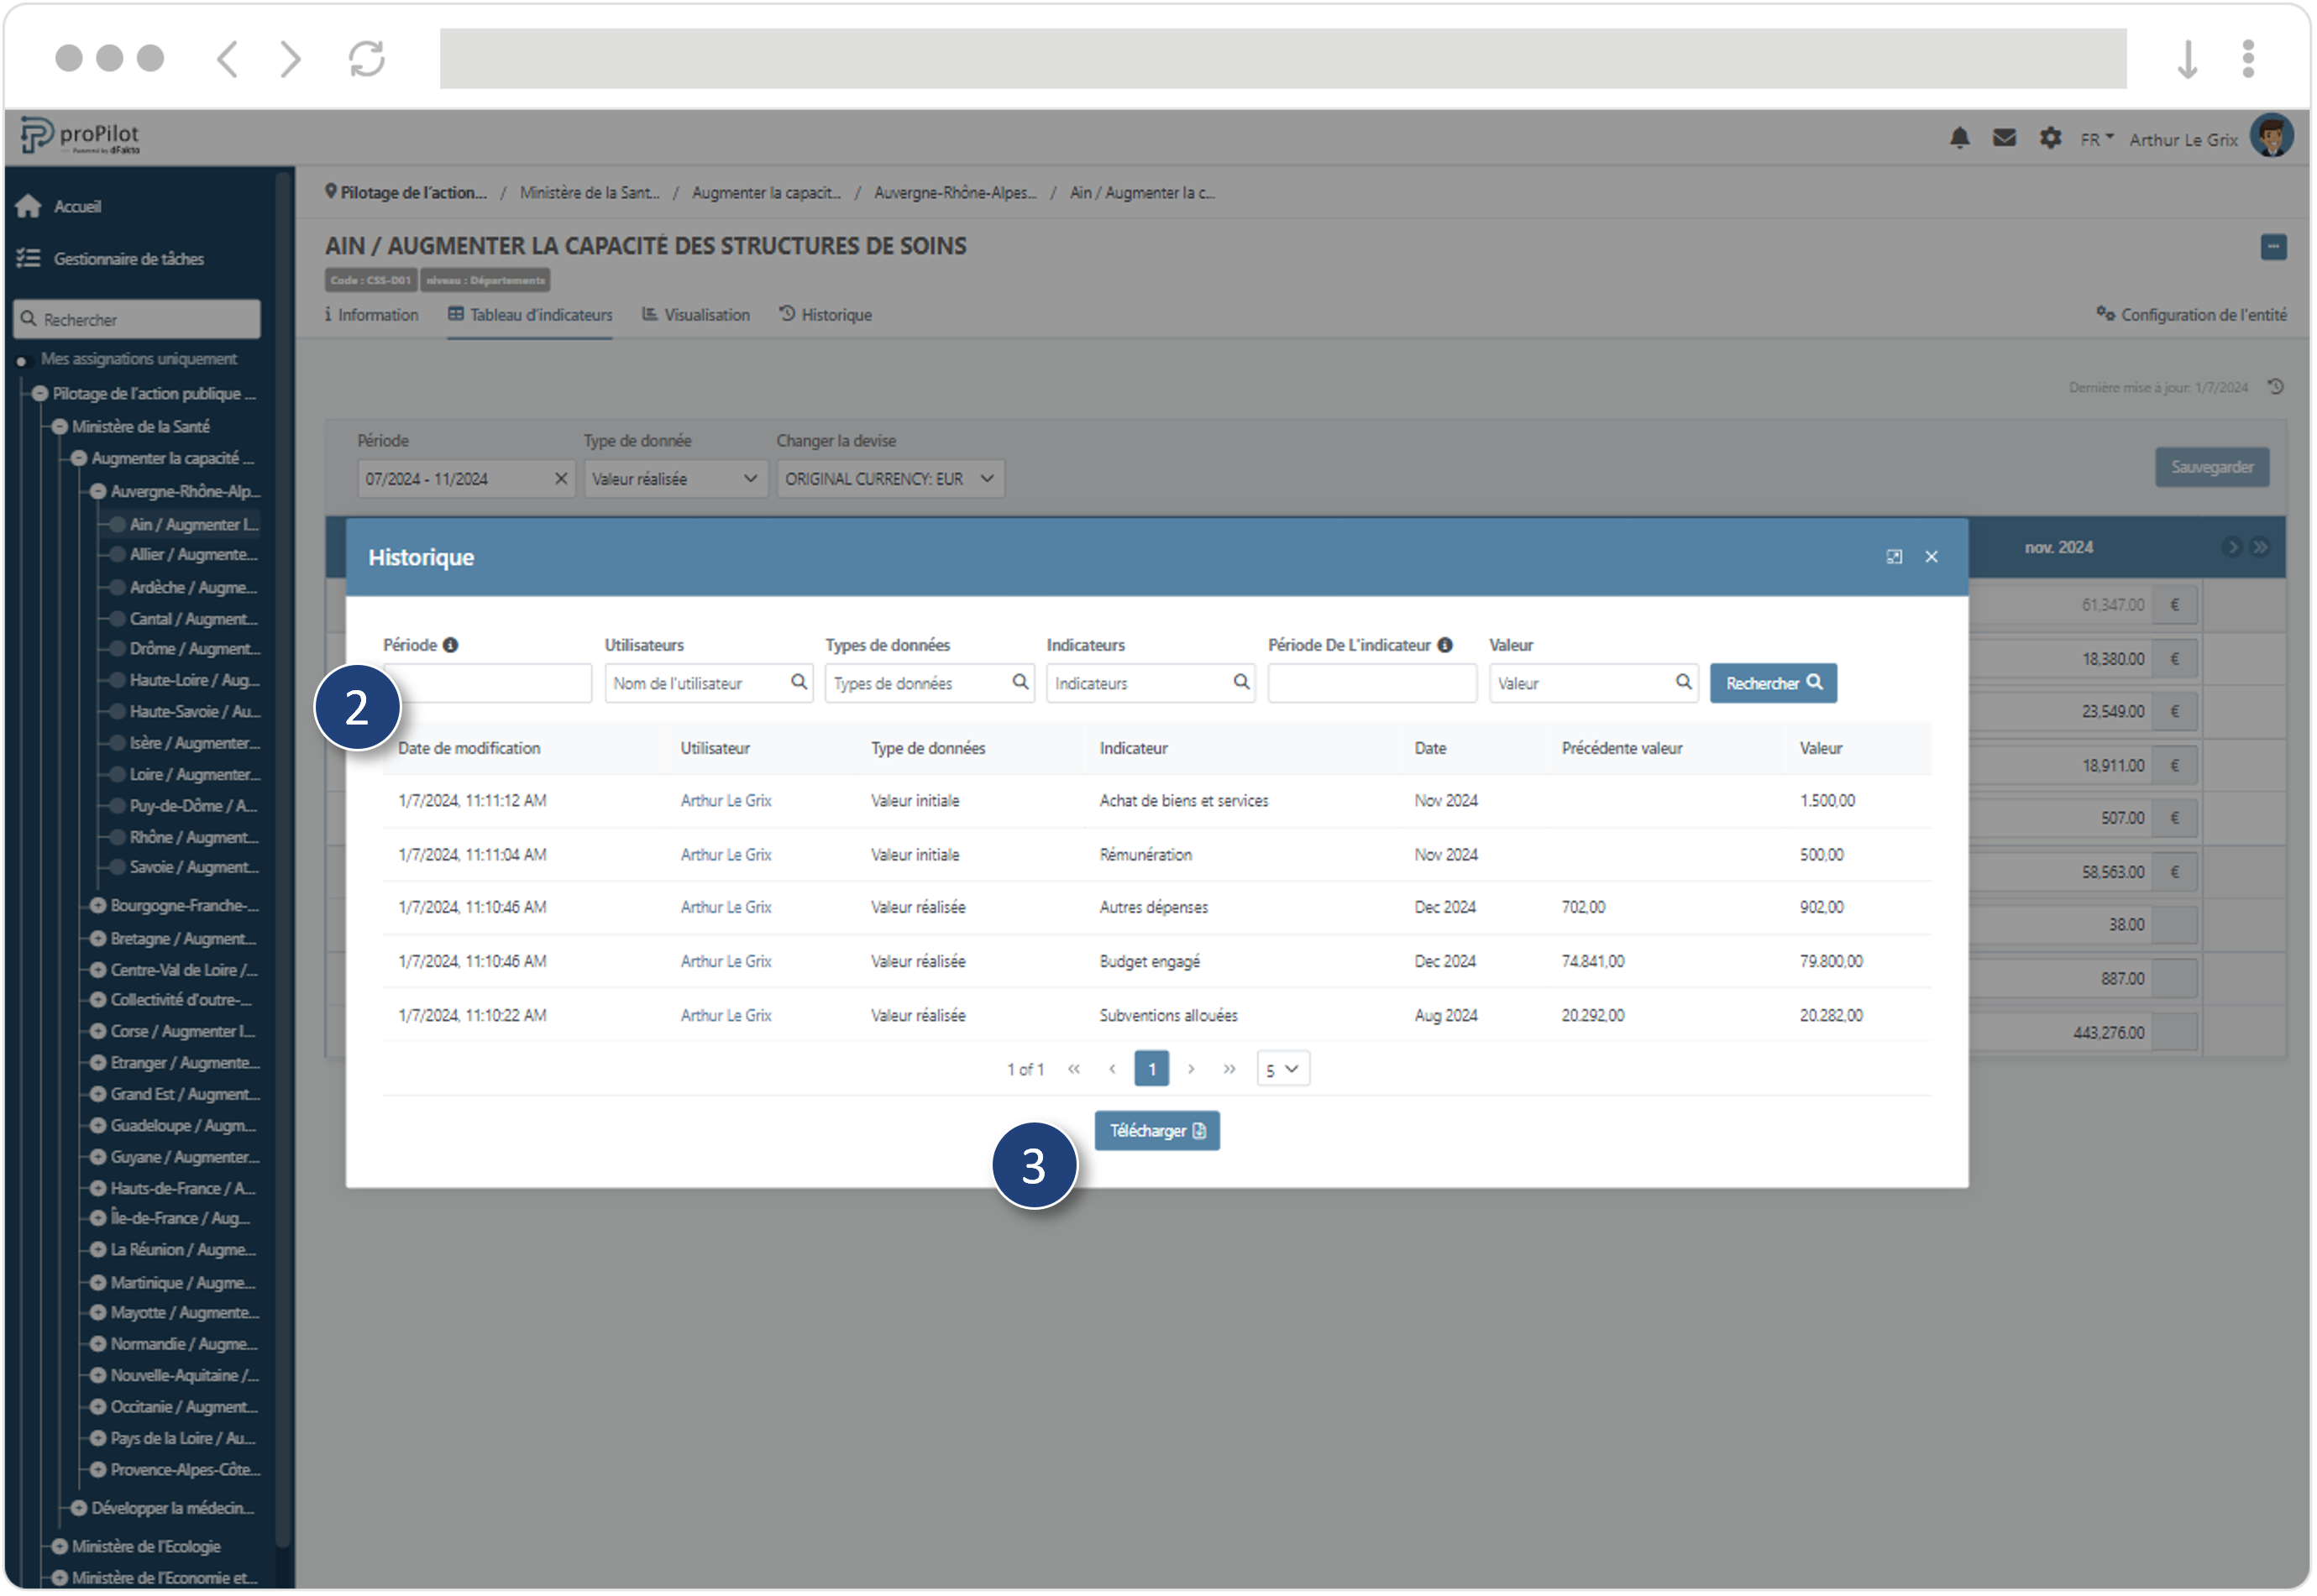2317x1596 pixels.
Task: Collapse the Ministère de la Santé node
Action: tap(60, 427)
